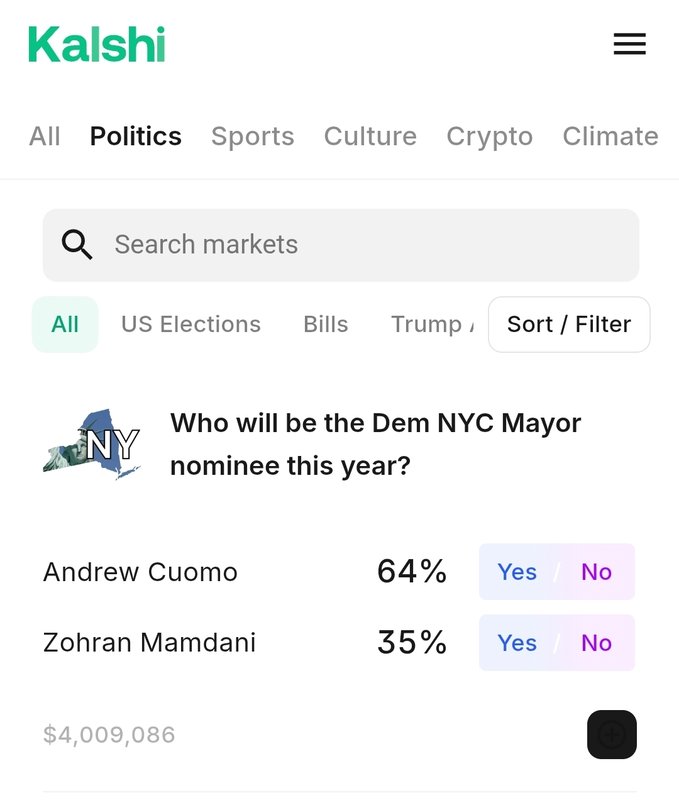This screenshot has height=800, width=679.
Task: Select the All filter chip
Action: point(65,324)
